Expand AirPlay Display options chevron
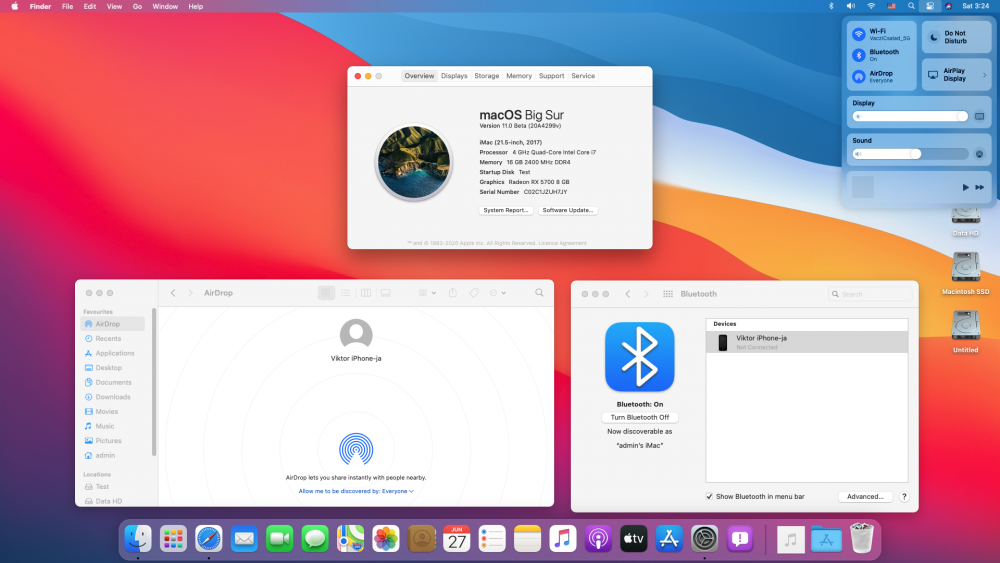The image size is (1000, 563). 985,75
